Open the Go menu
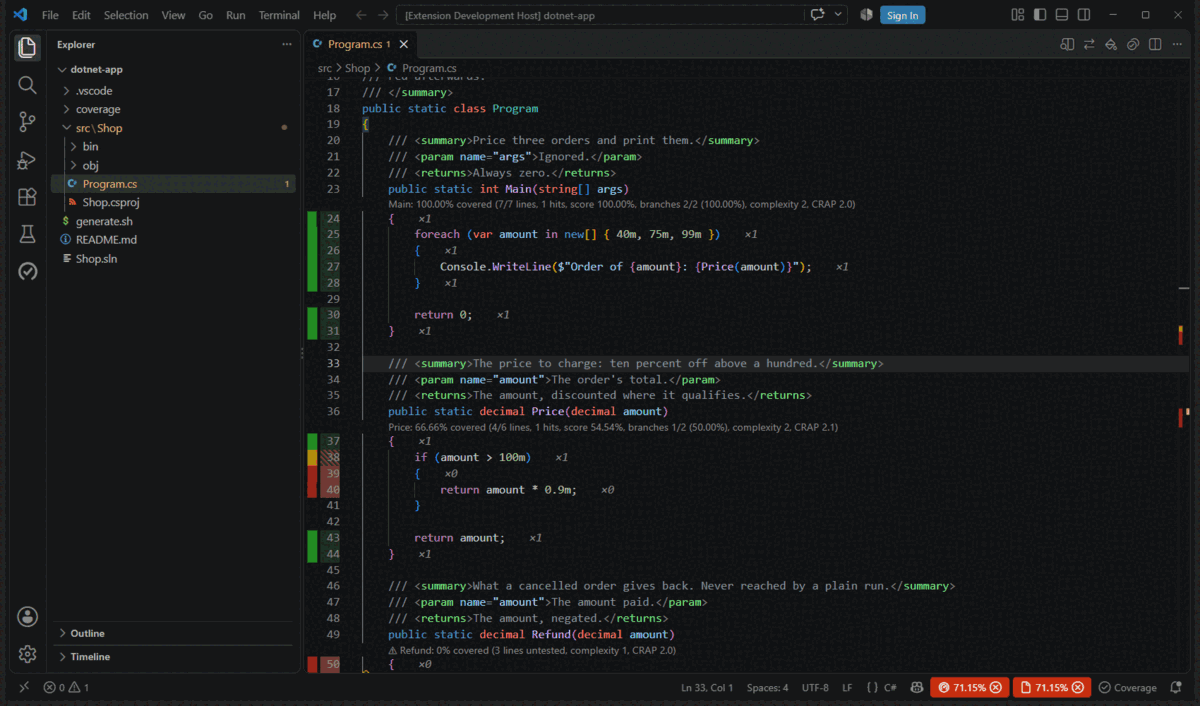The image size is (1200, 706). [x=205, y=15]
